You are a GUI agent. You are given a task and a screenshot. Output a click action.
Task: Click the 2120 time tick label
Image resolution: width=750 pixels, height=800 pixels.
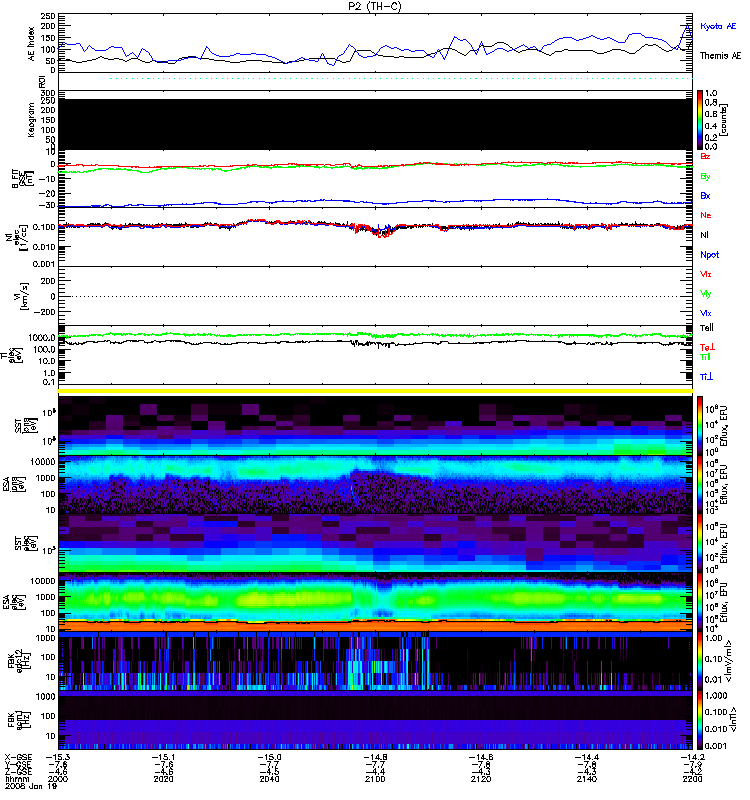pyautogui.click(x=481, y=779)
